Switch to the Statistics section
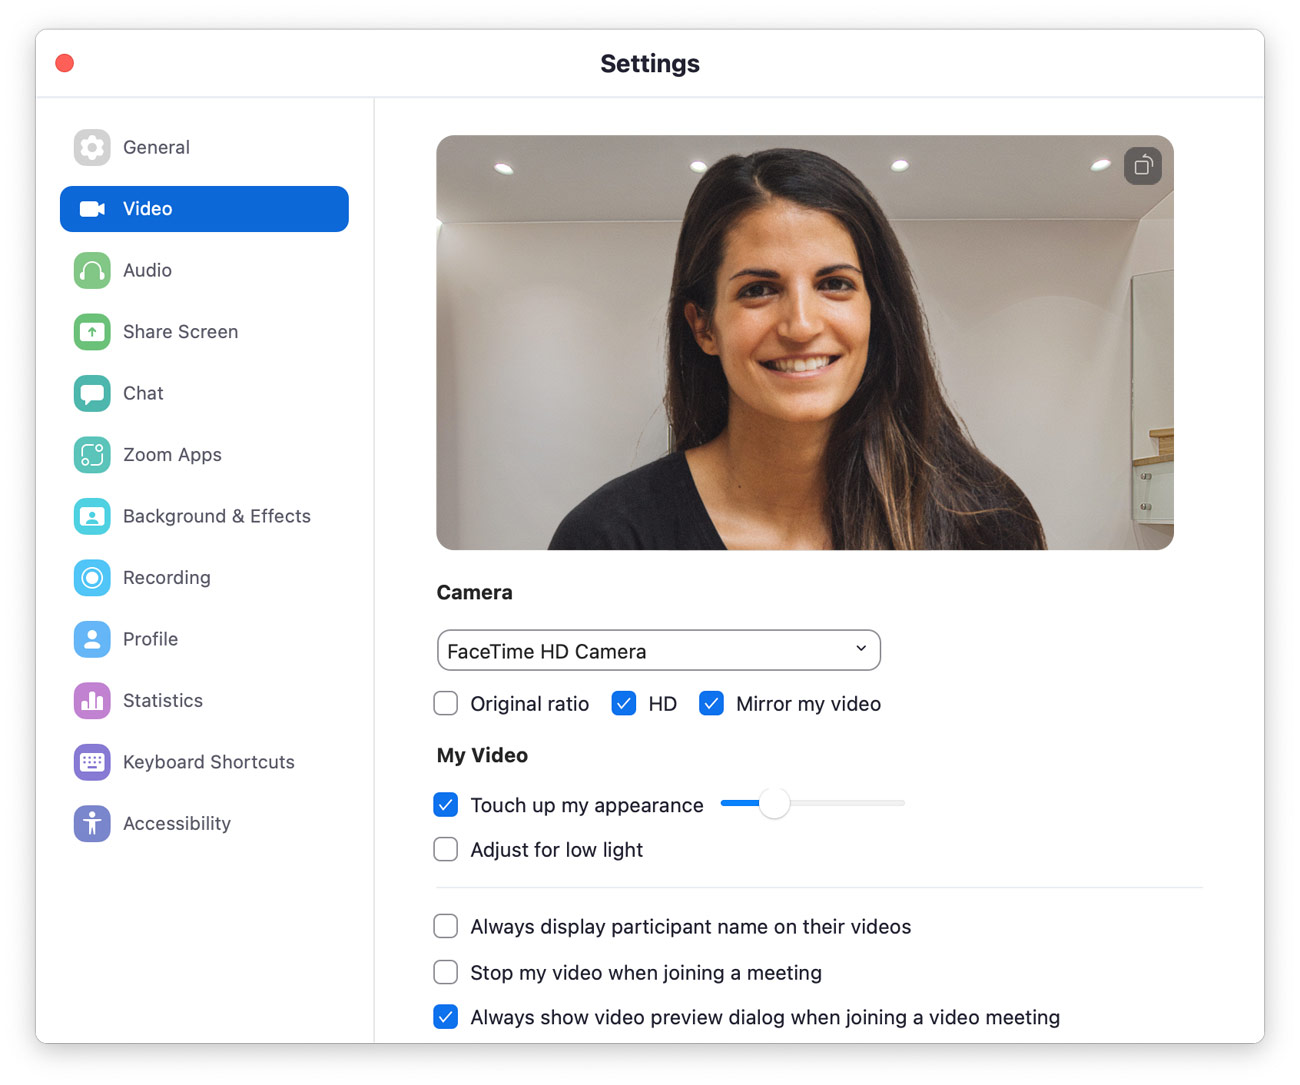The height and width of the screenshot is (1085, 1300). (x=92, y=700)
